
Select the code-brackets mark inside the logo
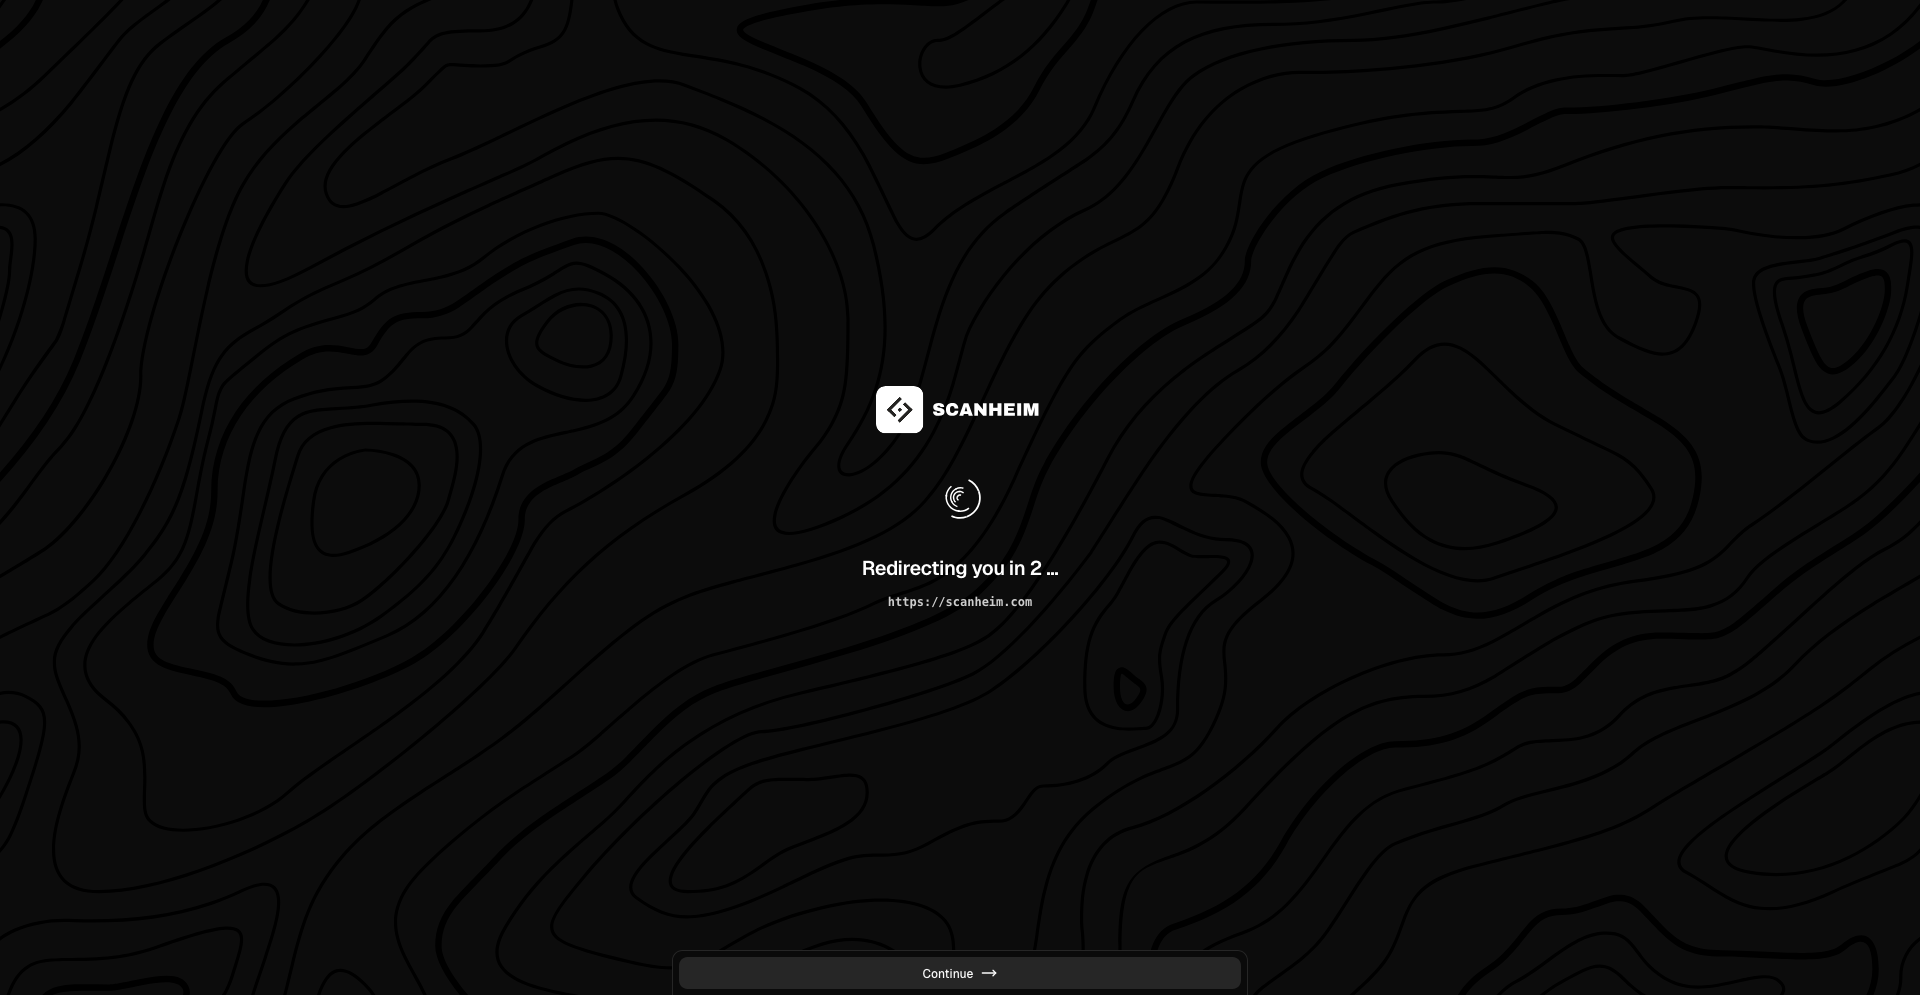[899, 410]
